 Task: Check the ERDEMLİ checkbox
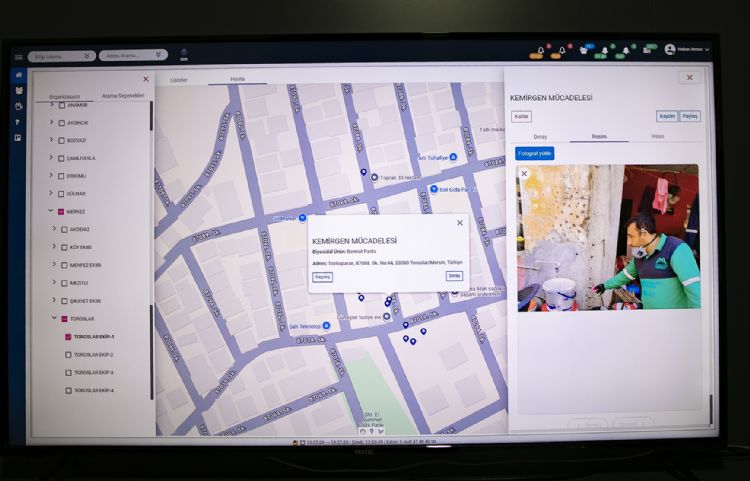tap(61, 176)
